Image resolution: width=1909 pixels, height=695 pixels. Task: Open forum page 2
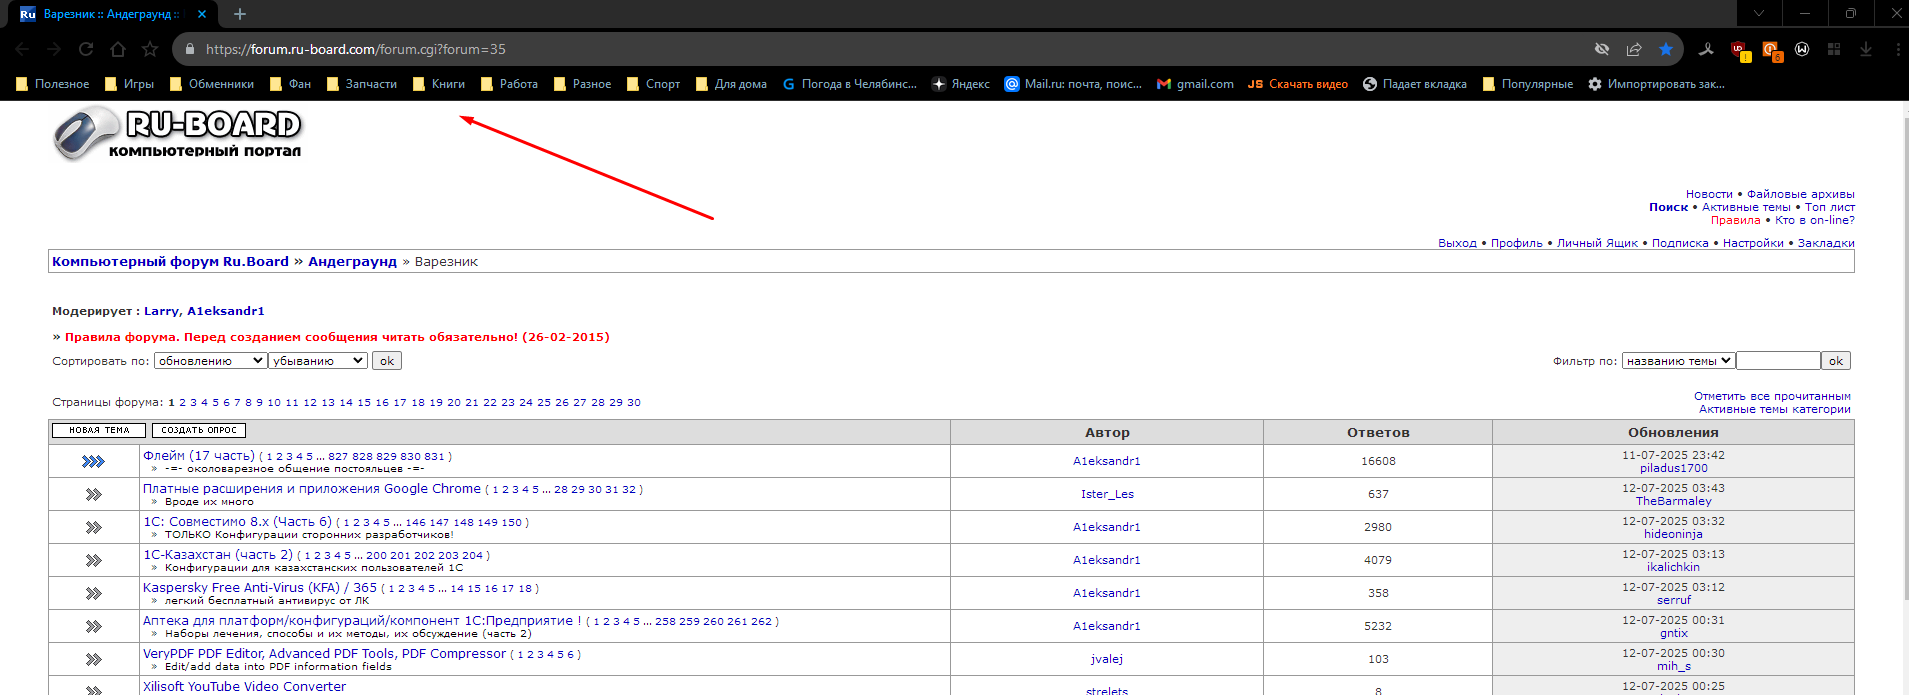(182, 402)
